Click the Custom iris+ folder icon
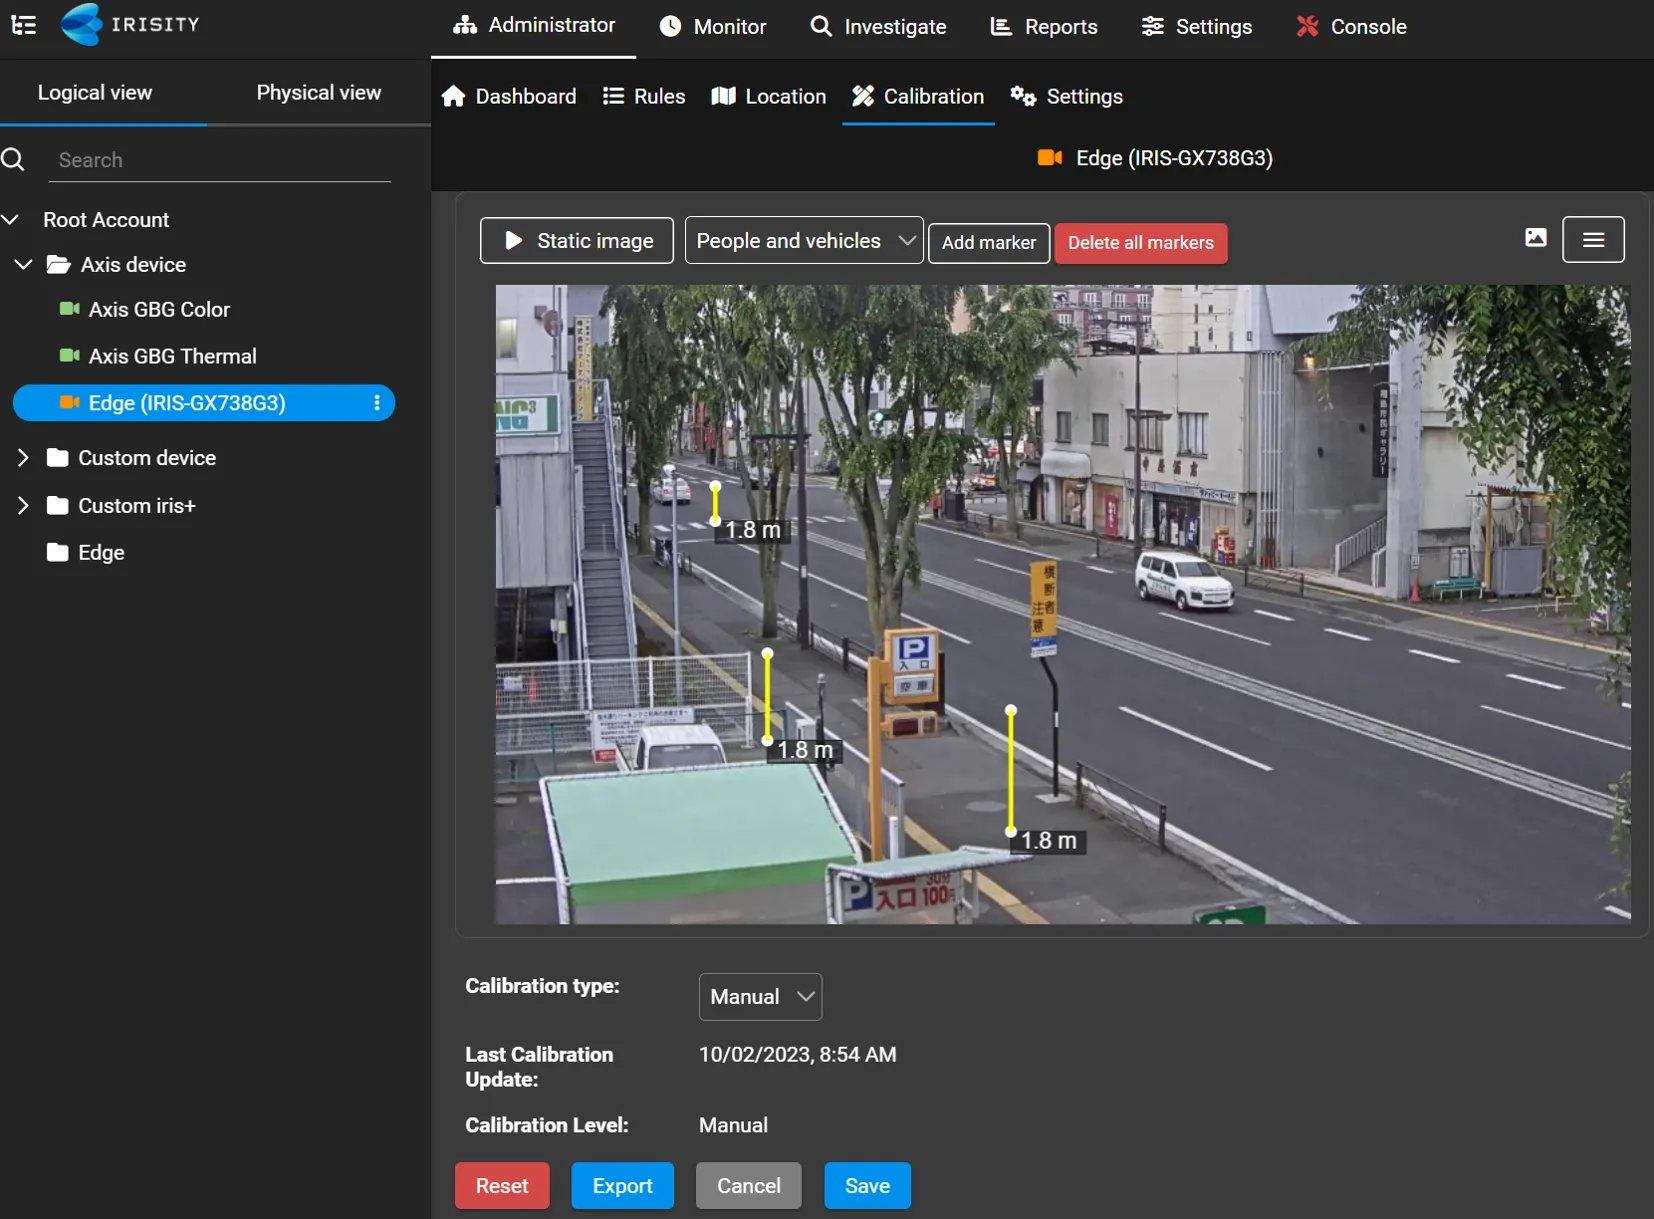Image resolution: width=1654 pixels, height=1219 pixels. [x=58, y=505]
